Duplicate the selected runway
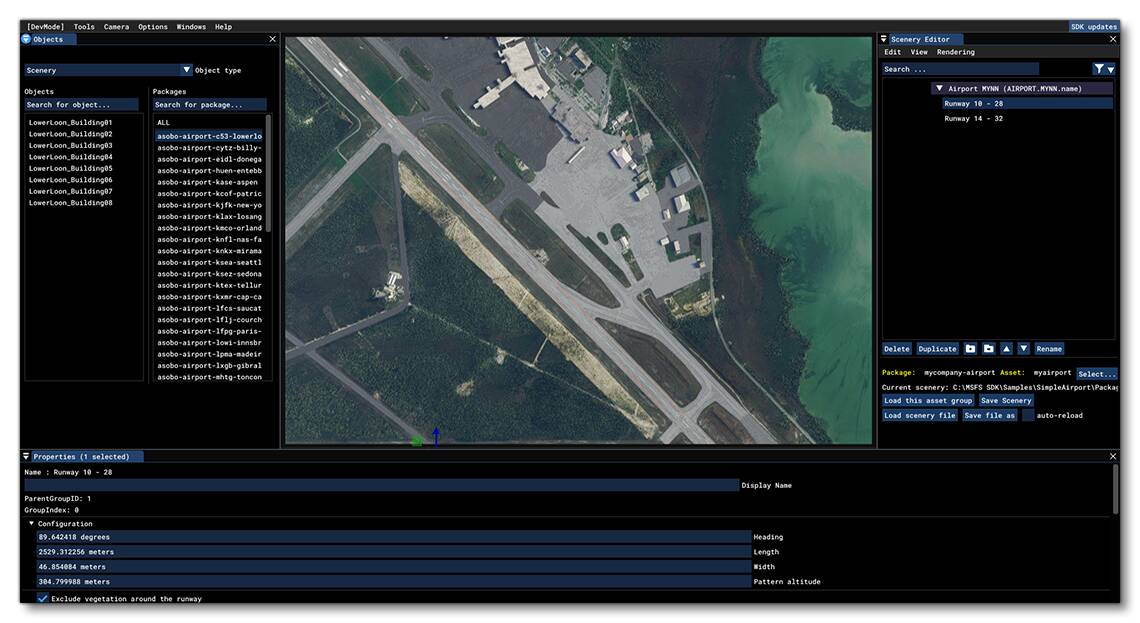Viewport: 1140px width, 623px height. [x=937, y=349]
